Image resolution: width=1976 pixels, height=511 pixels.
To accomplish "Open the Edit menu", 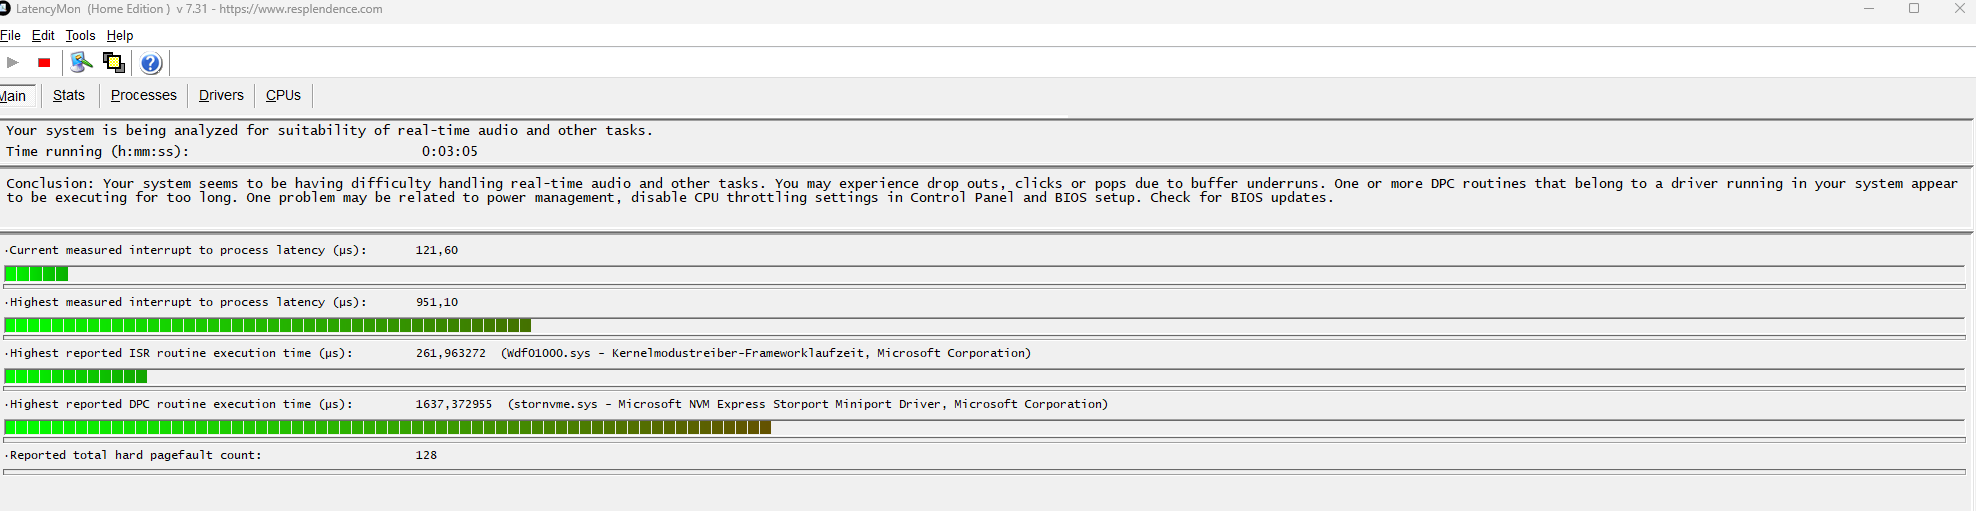I will tap(43, 35).
